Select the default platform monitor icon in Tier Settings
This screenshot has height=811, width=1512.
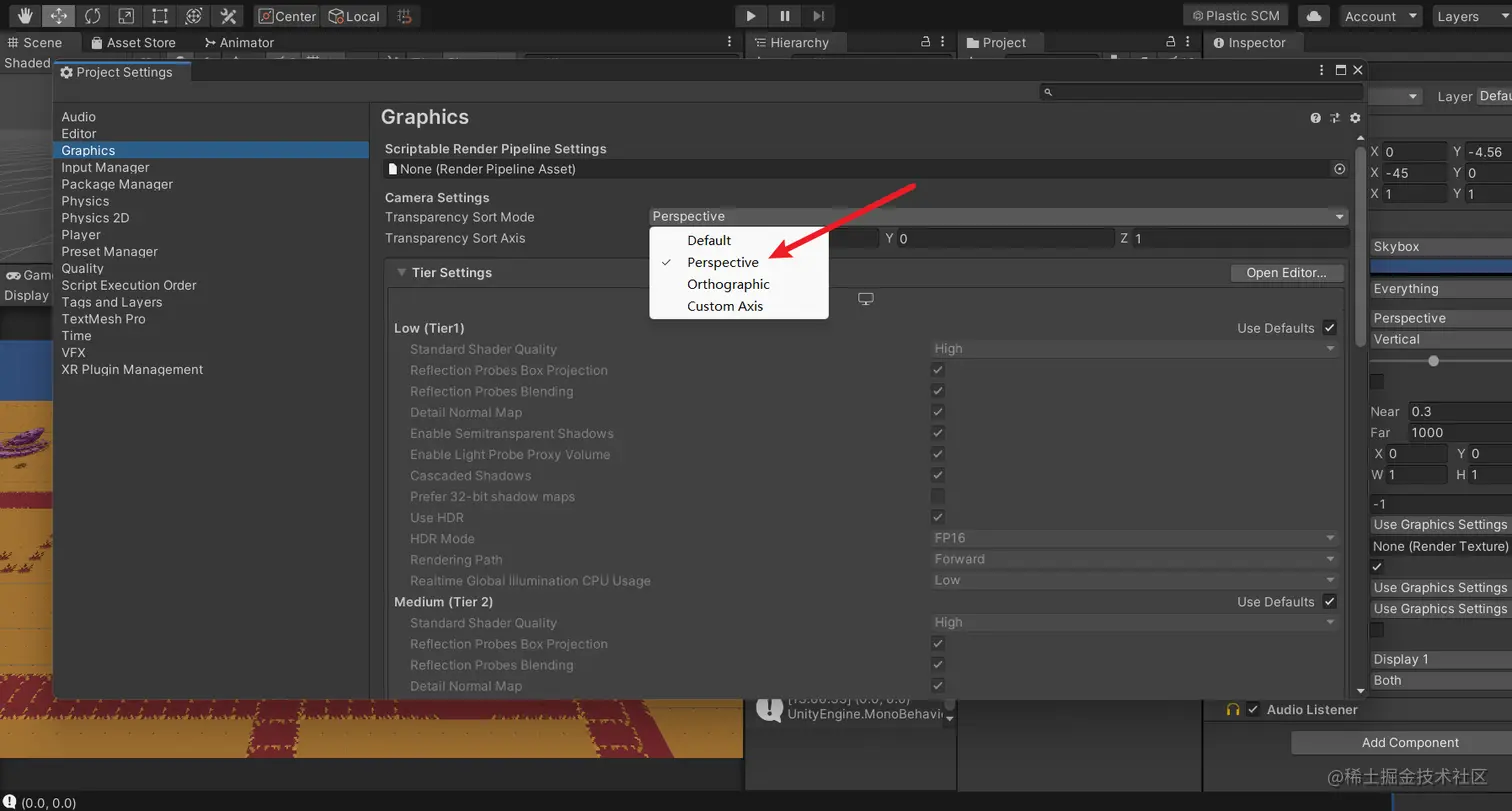[x=866, y=299]
